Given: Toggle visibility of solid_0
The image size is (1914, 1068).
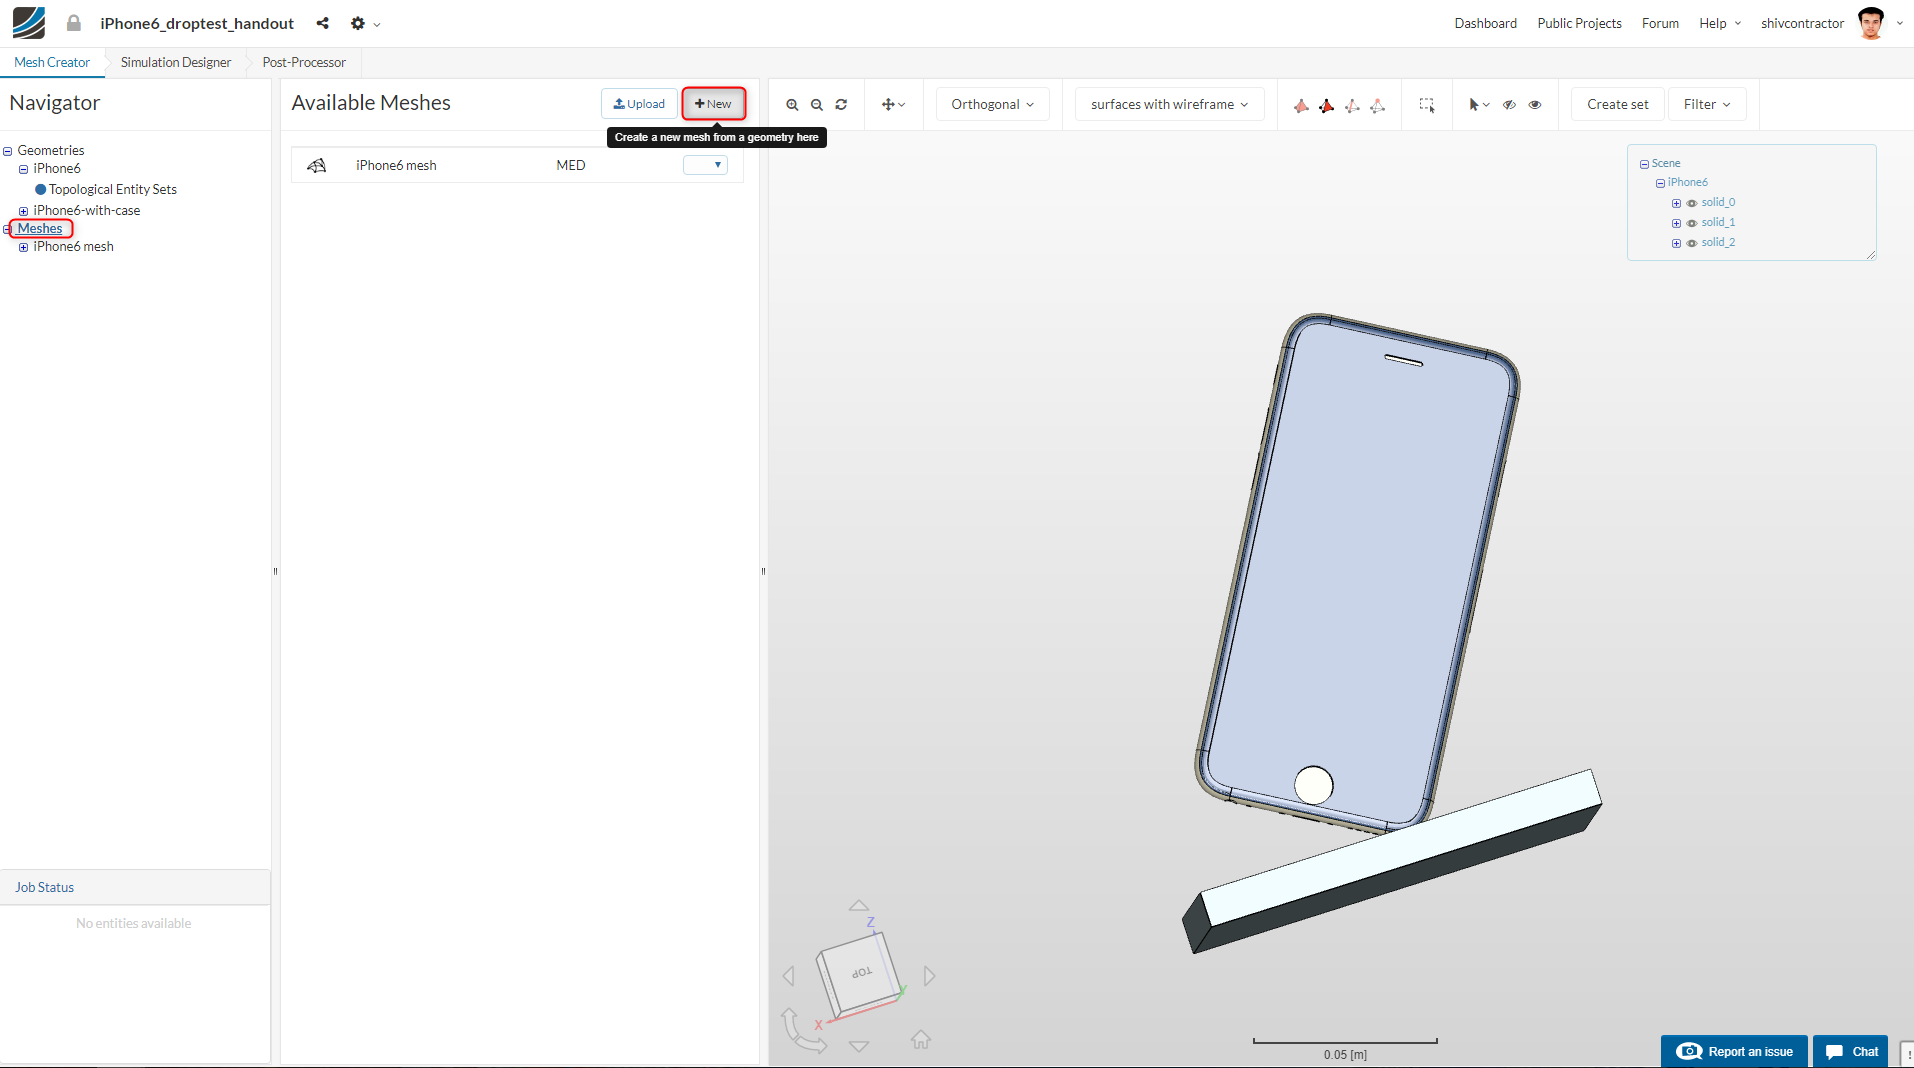Looking at the screenshot, I should click(1692, 203).
